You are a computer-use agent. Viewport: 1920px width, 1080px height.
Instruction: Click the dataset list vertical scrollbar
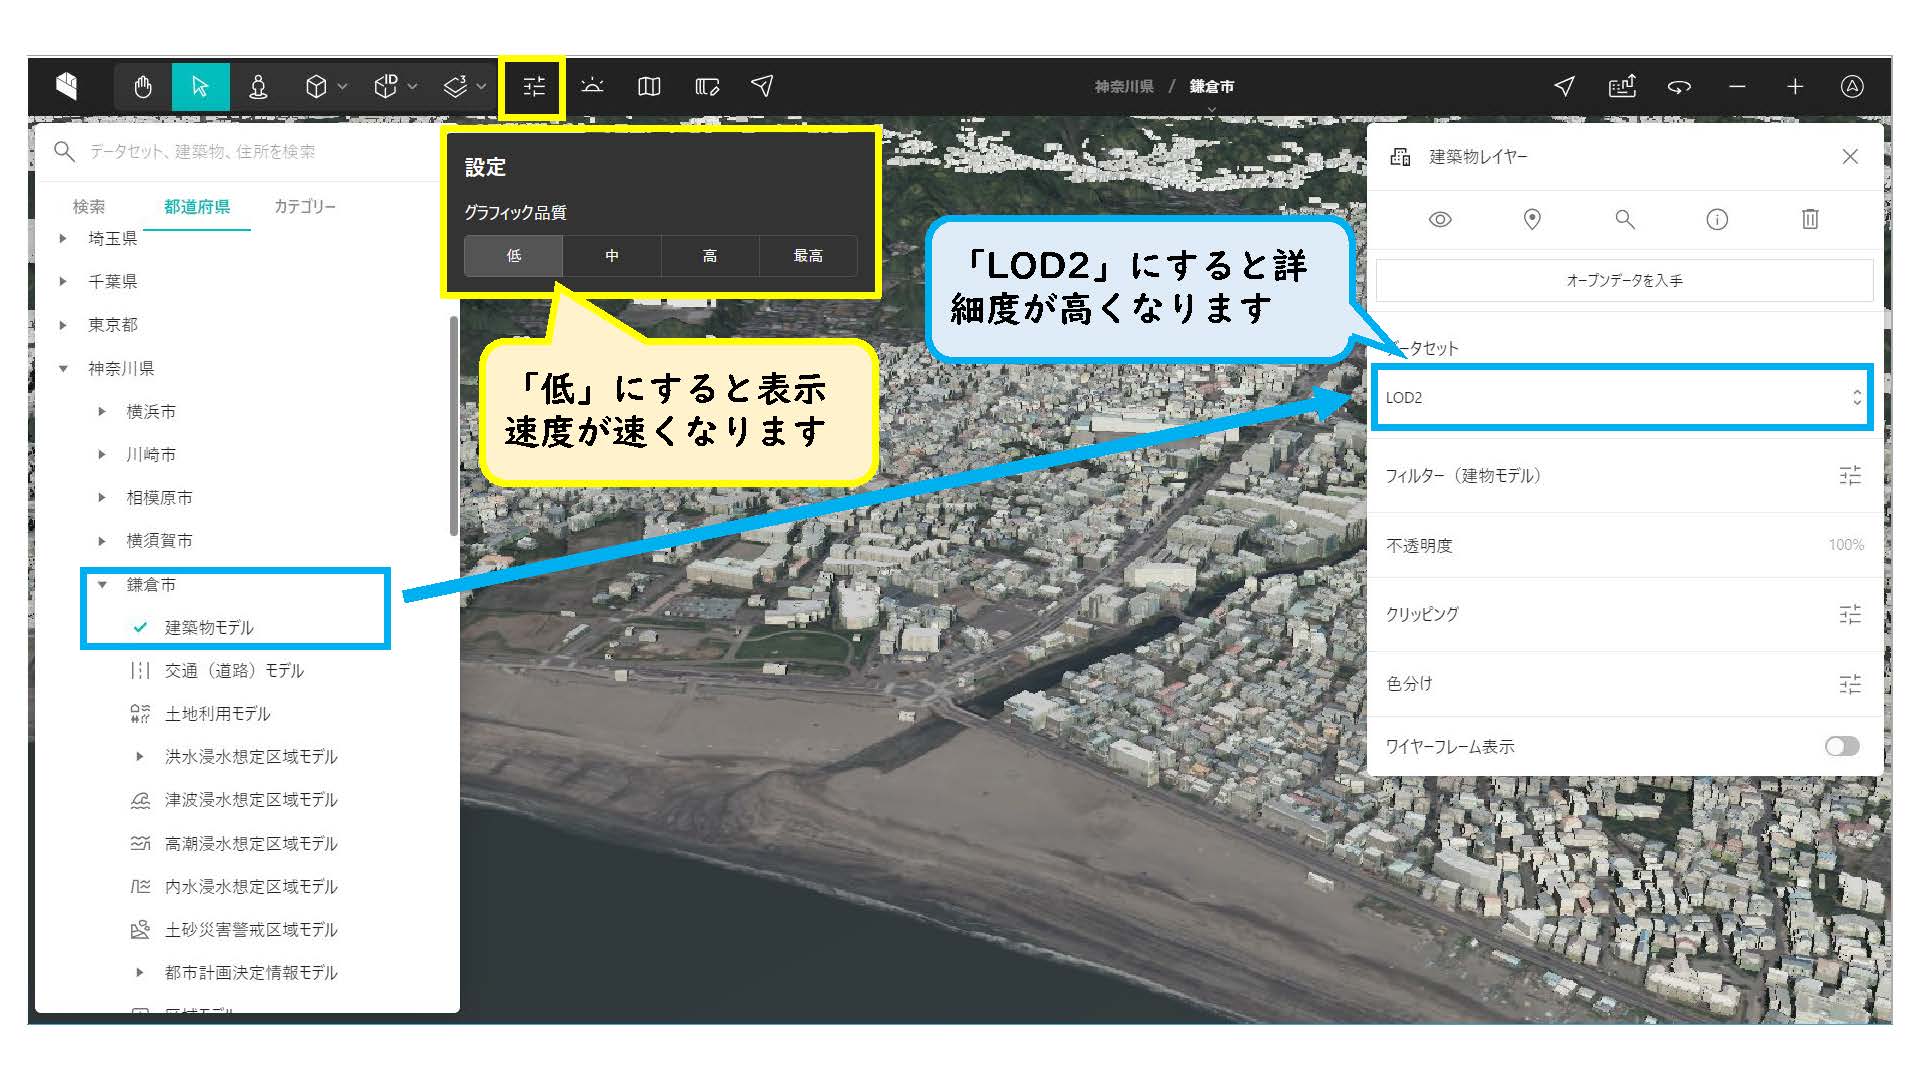454,426
